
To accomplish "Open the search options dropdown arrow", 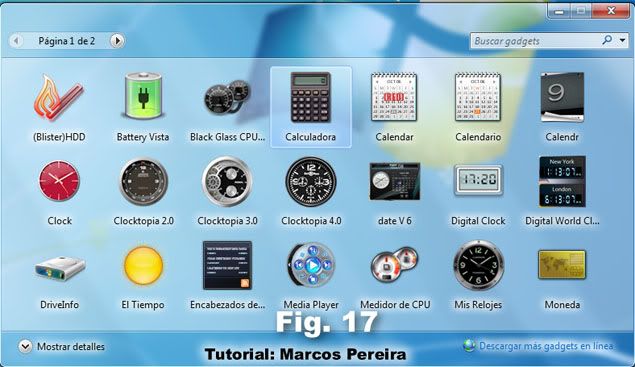I will 622,40.
